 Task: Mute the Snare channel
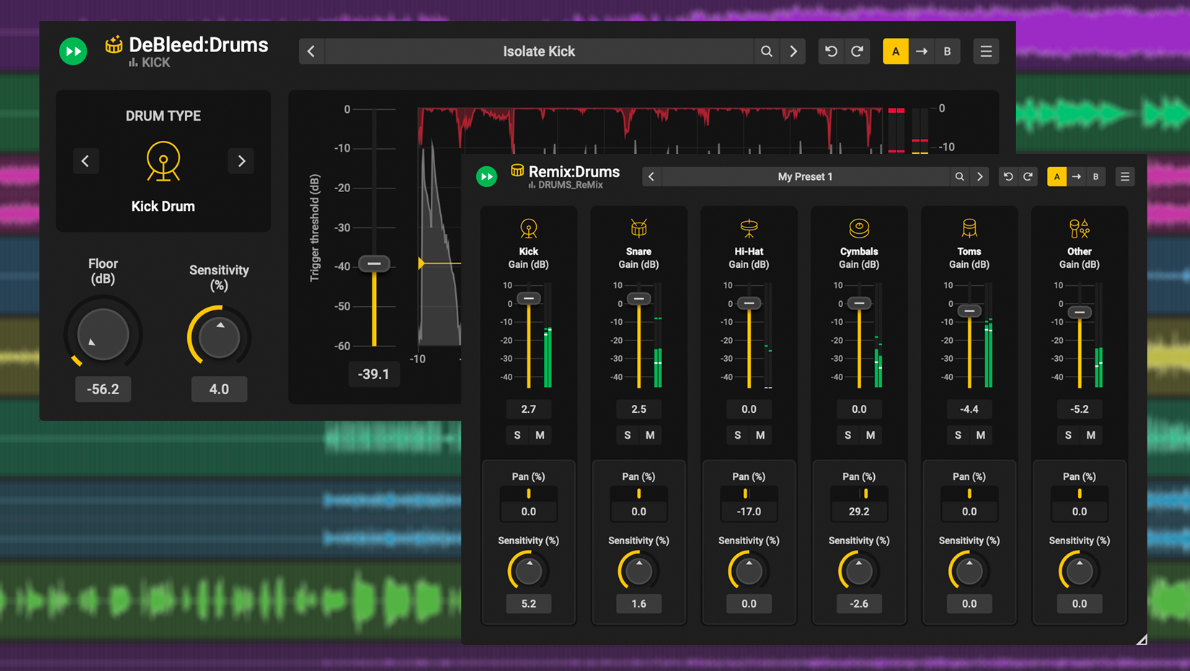(650, 435)
